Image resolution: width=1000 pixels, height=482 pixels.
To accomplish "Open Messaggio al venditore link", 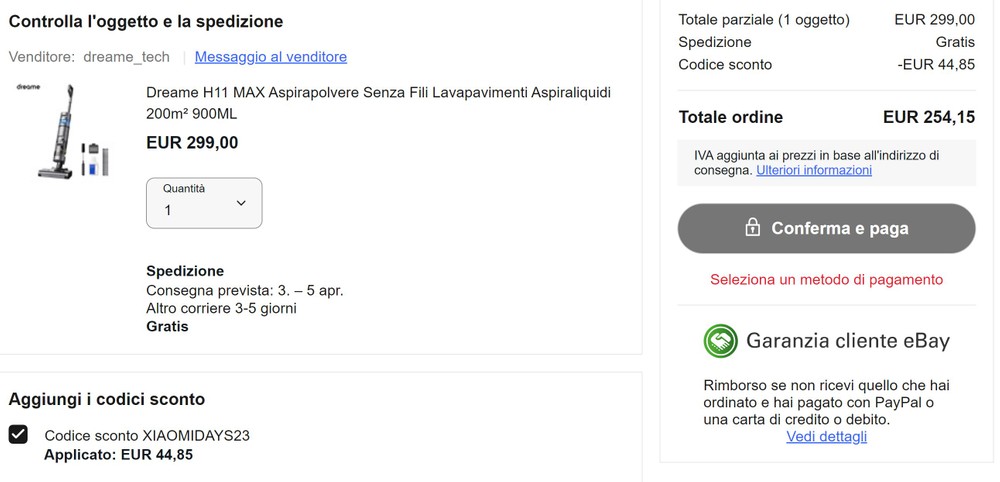I will 271,57.
